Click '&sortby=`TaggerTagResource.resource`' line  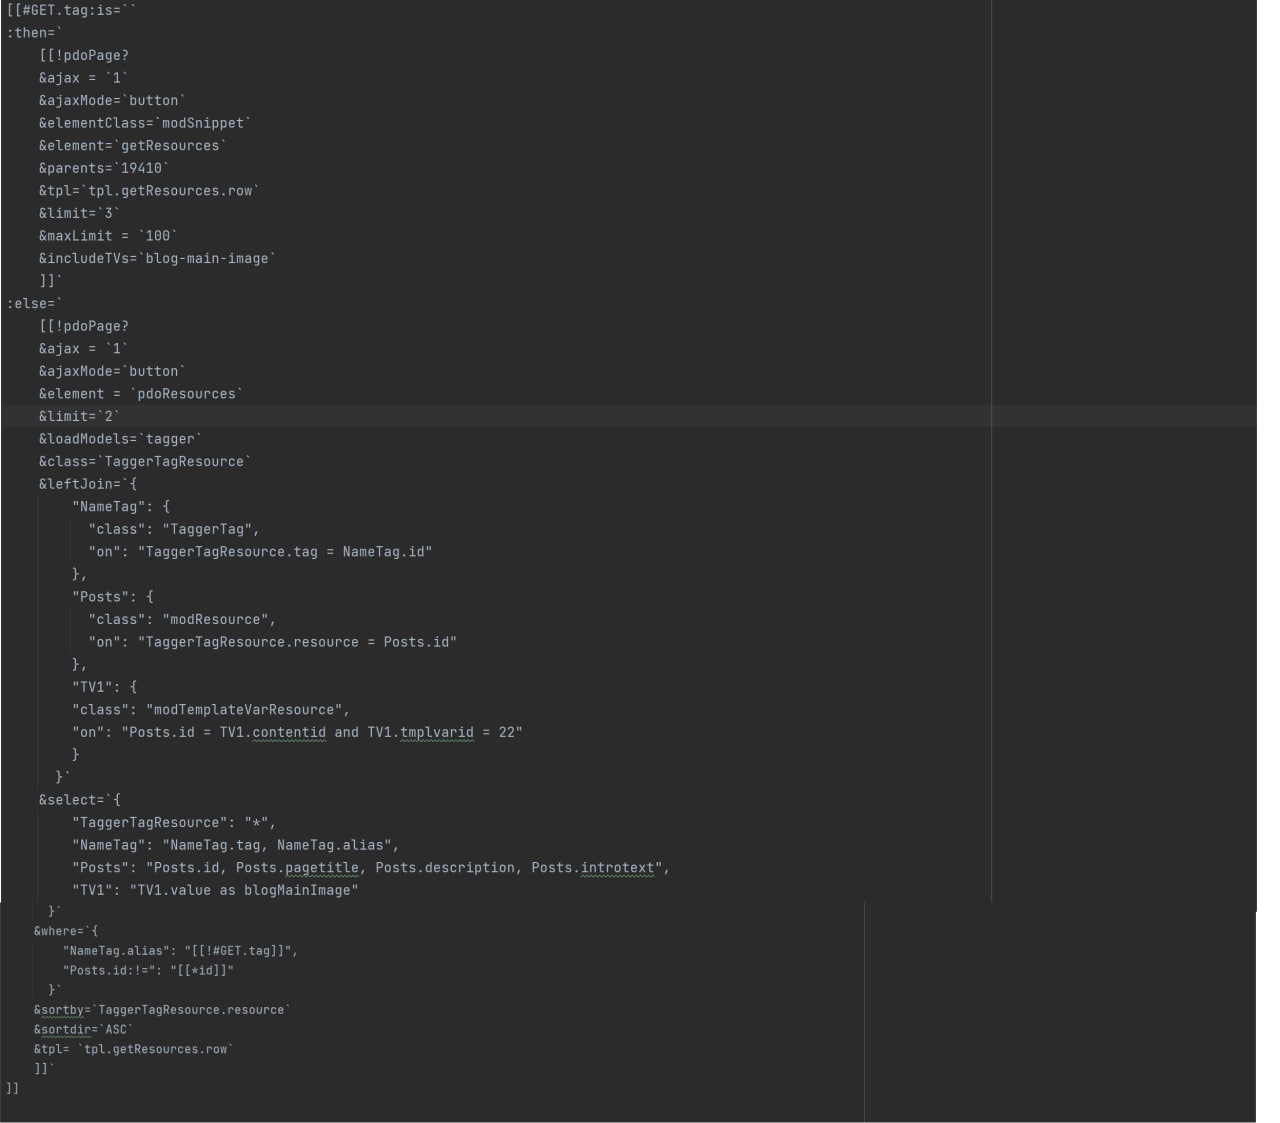(x=162, y=1010)
